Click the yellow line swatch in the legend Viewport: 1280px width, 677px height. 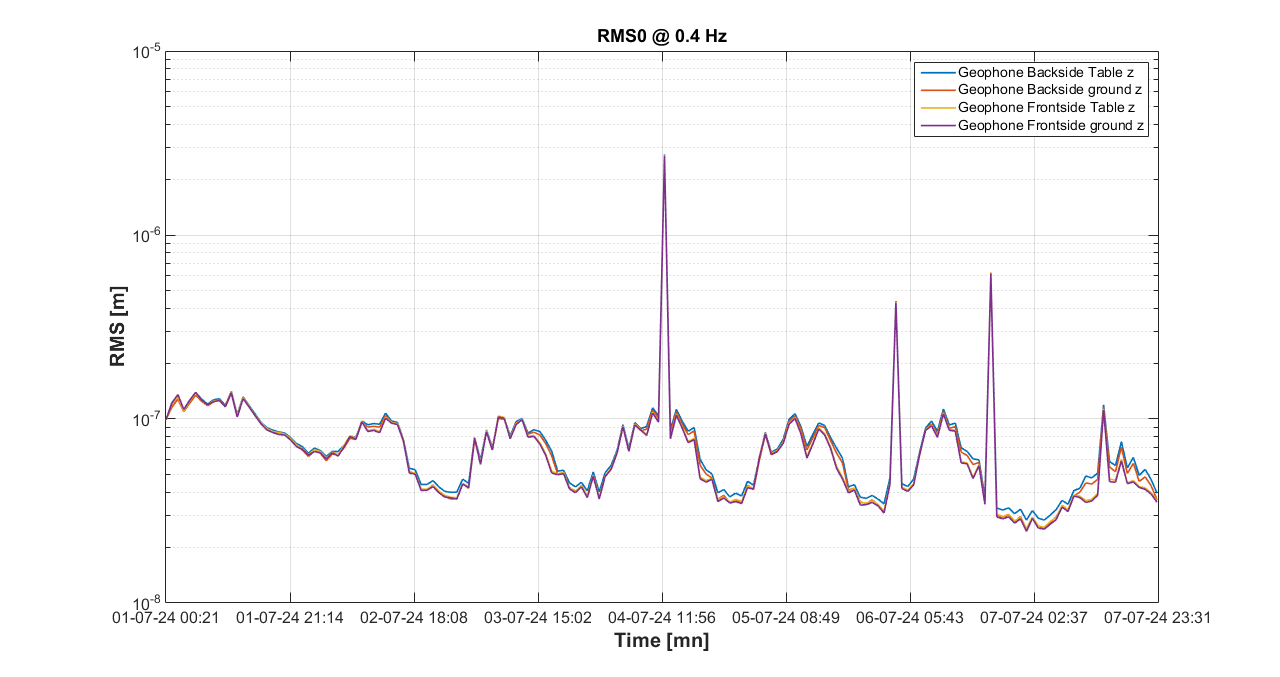[x=937, y=108]
